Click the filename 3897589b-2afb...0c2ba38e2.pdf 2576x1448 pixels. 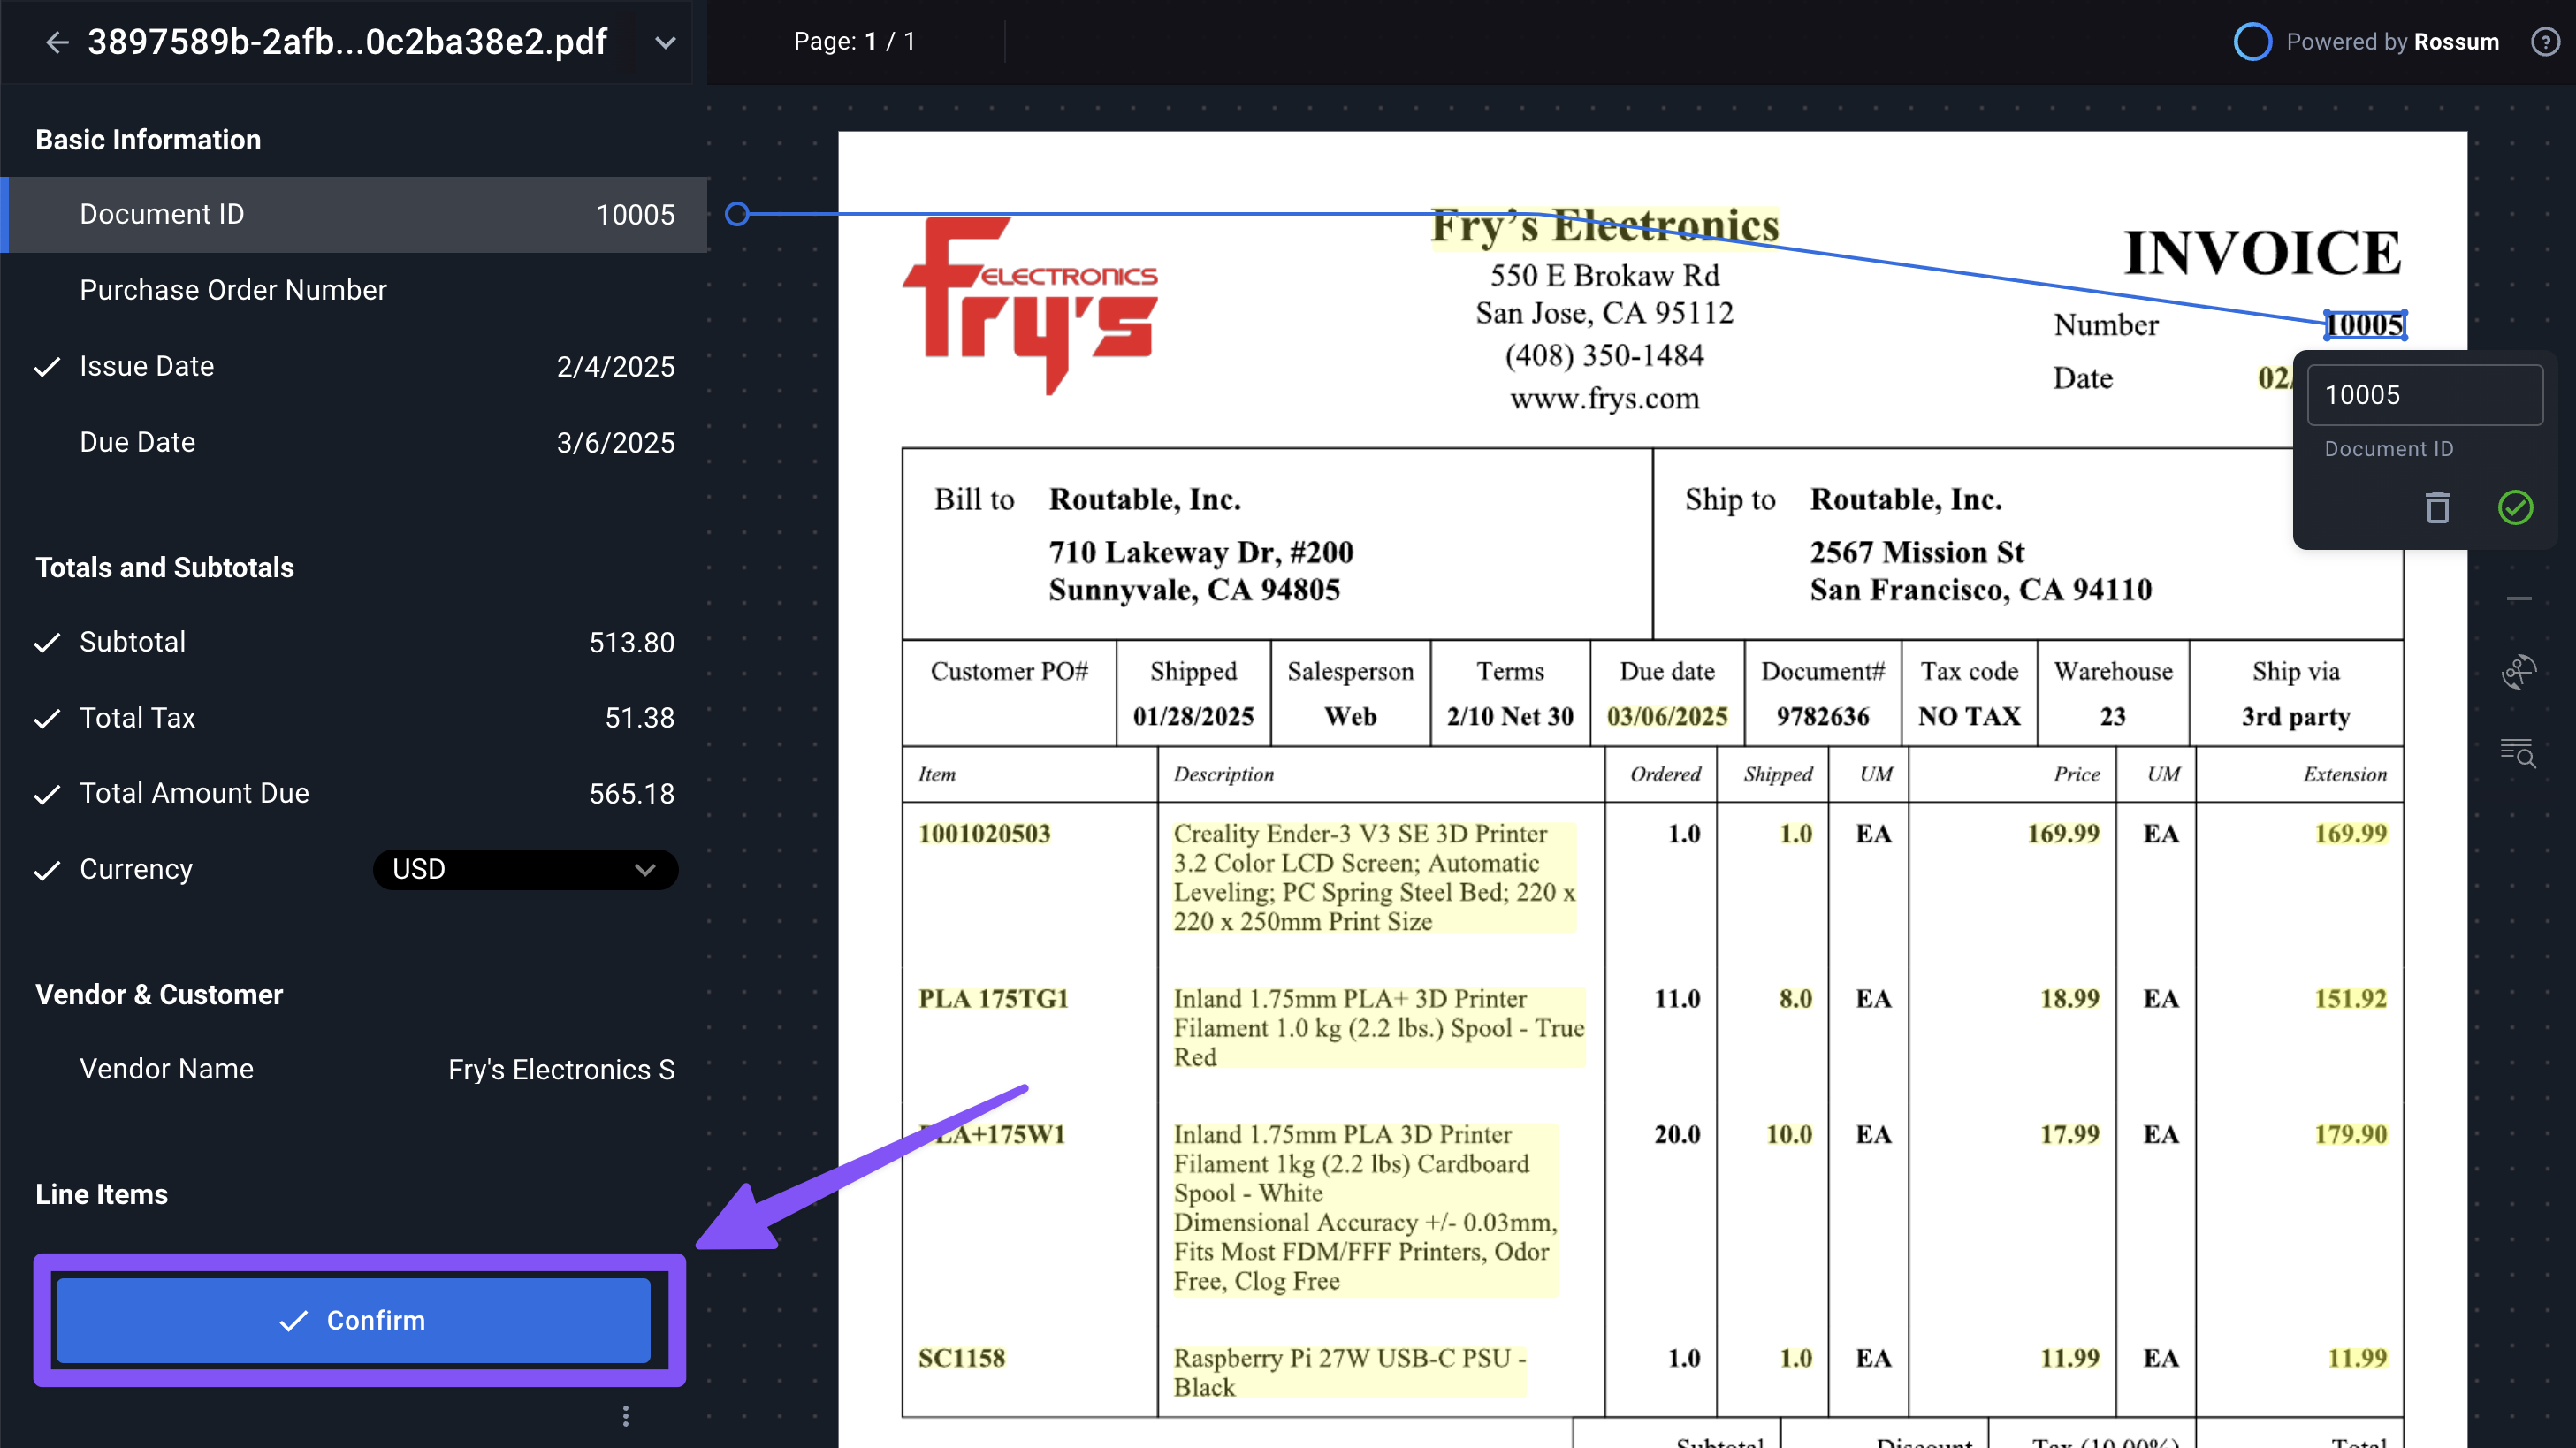[x=347, y=42]
